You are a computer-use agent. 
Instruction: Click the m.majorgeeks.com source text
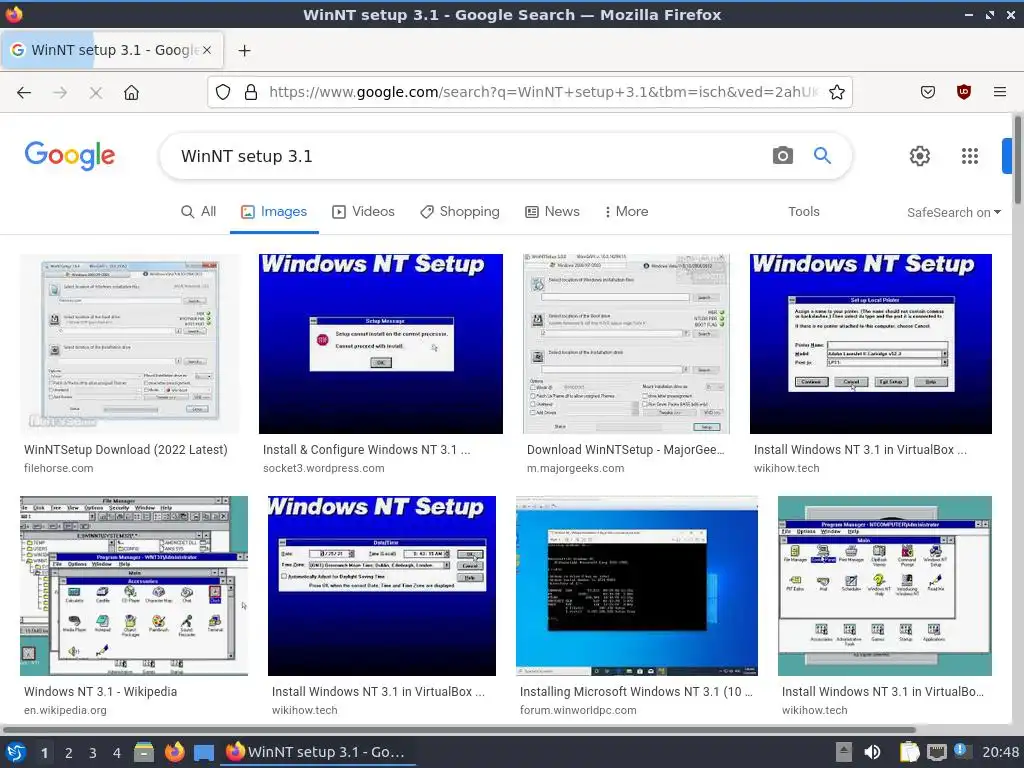[575, 468]
